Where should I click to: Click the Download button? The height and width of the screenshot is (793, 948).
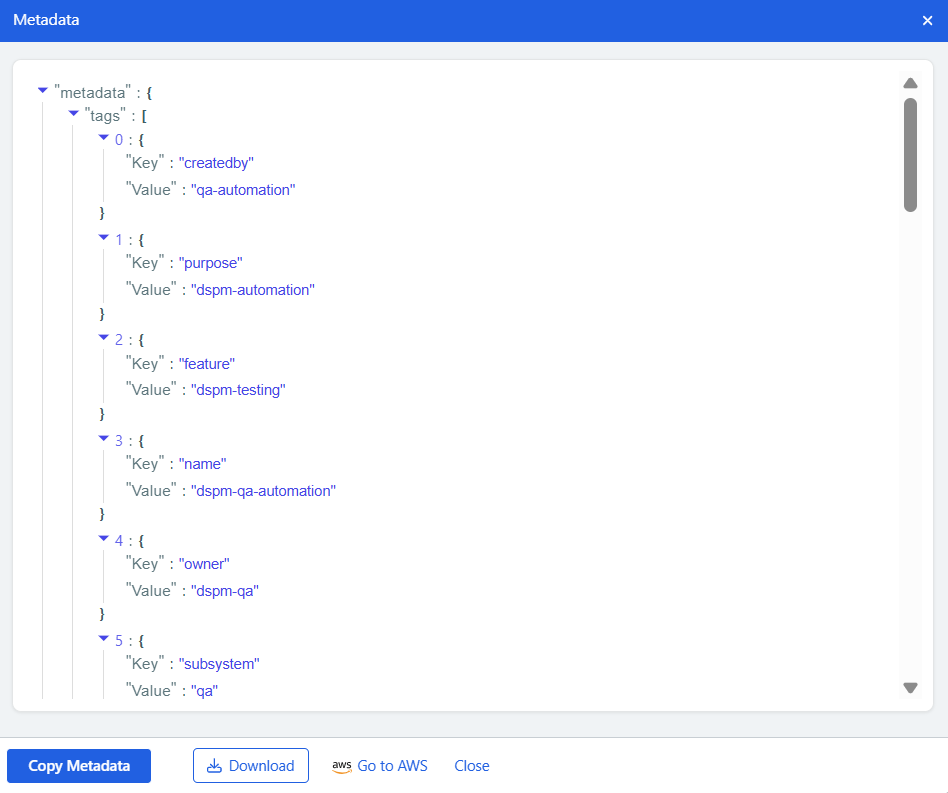250,765
